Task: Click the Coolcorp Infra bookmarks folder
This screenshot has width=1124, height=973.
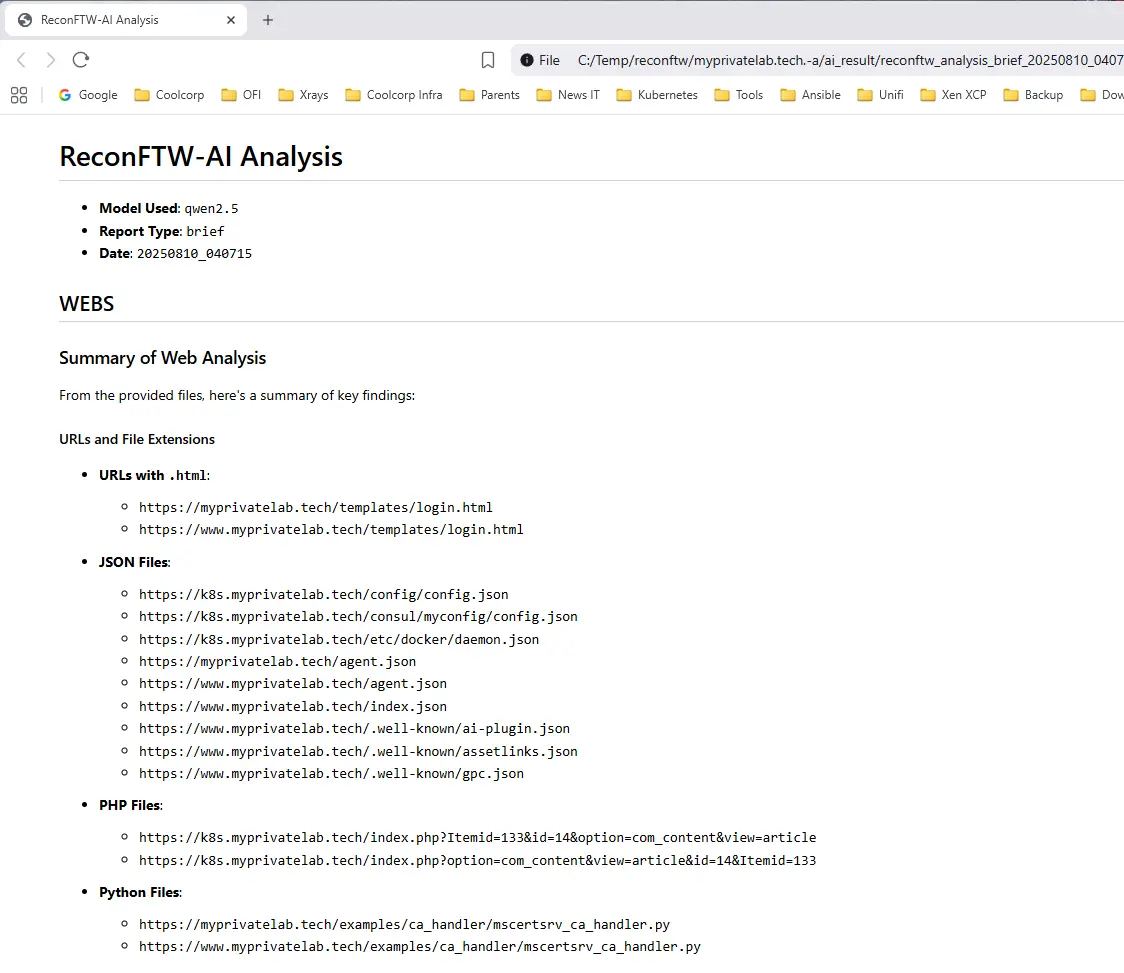Action: (x=394, y=95)
